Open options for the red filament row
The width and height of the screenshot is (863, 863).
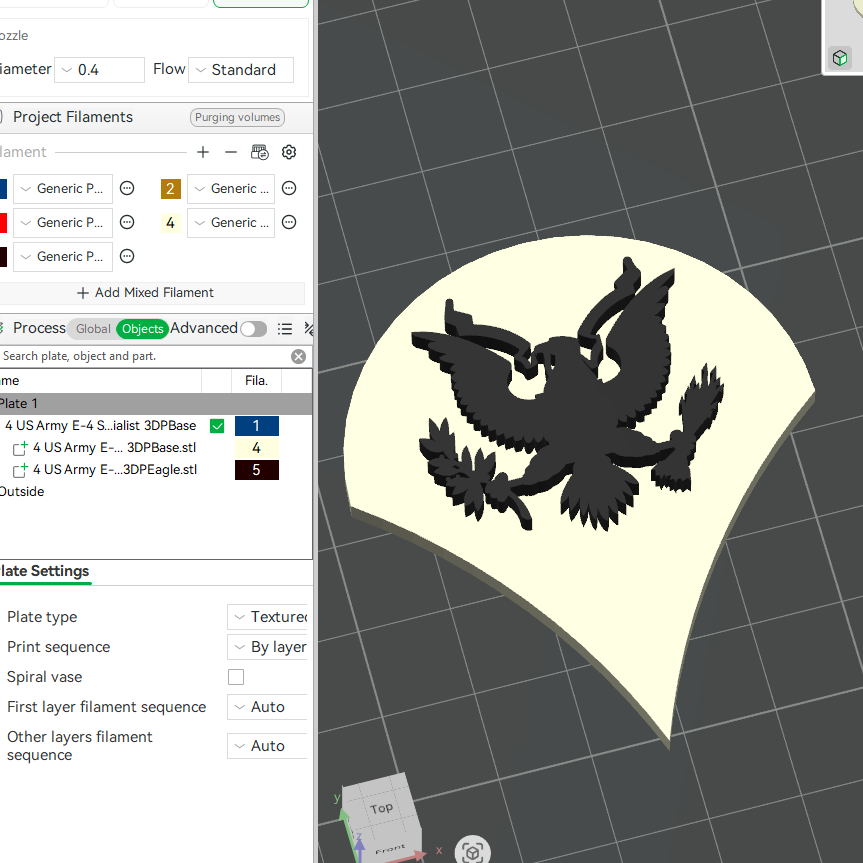[x=127, y=222]
